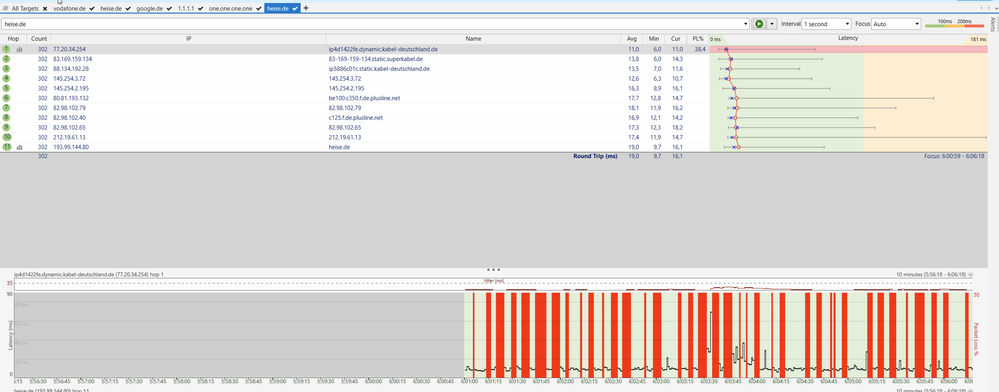The image size is (999, 392).
Task: Click the 181 ms latency scale maximum
Action: click(977, 40)
